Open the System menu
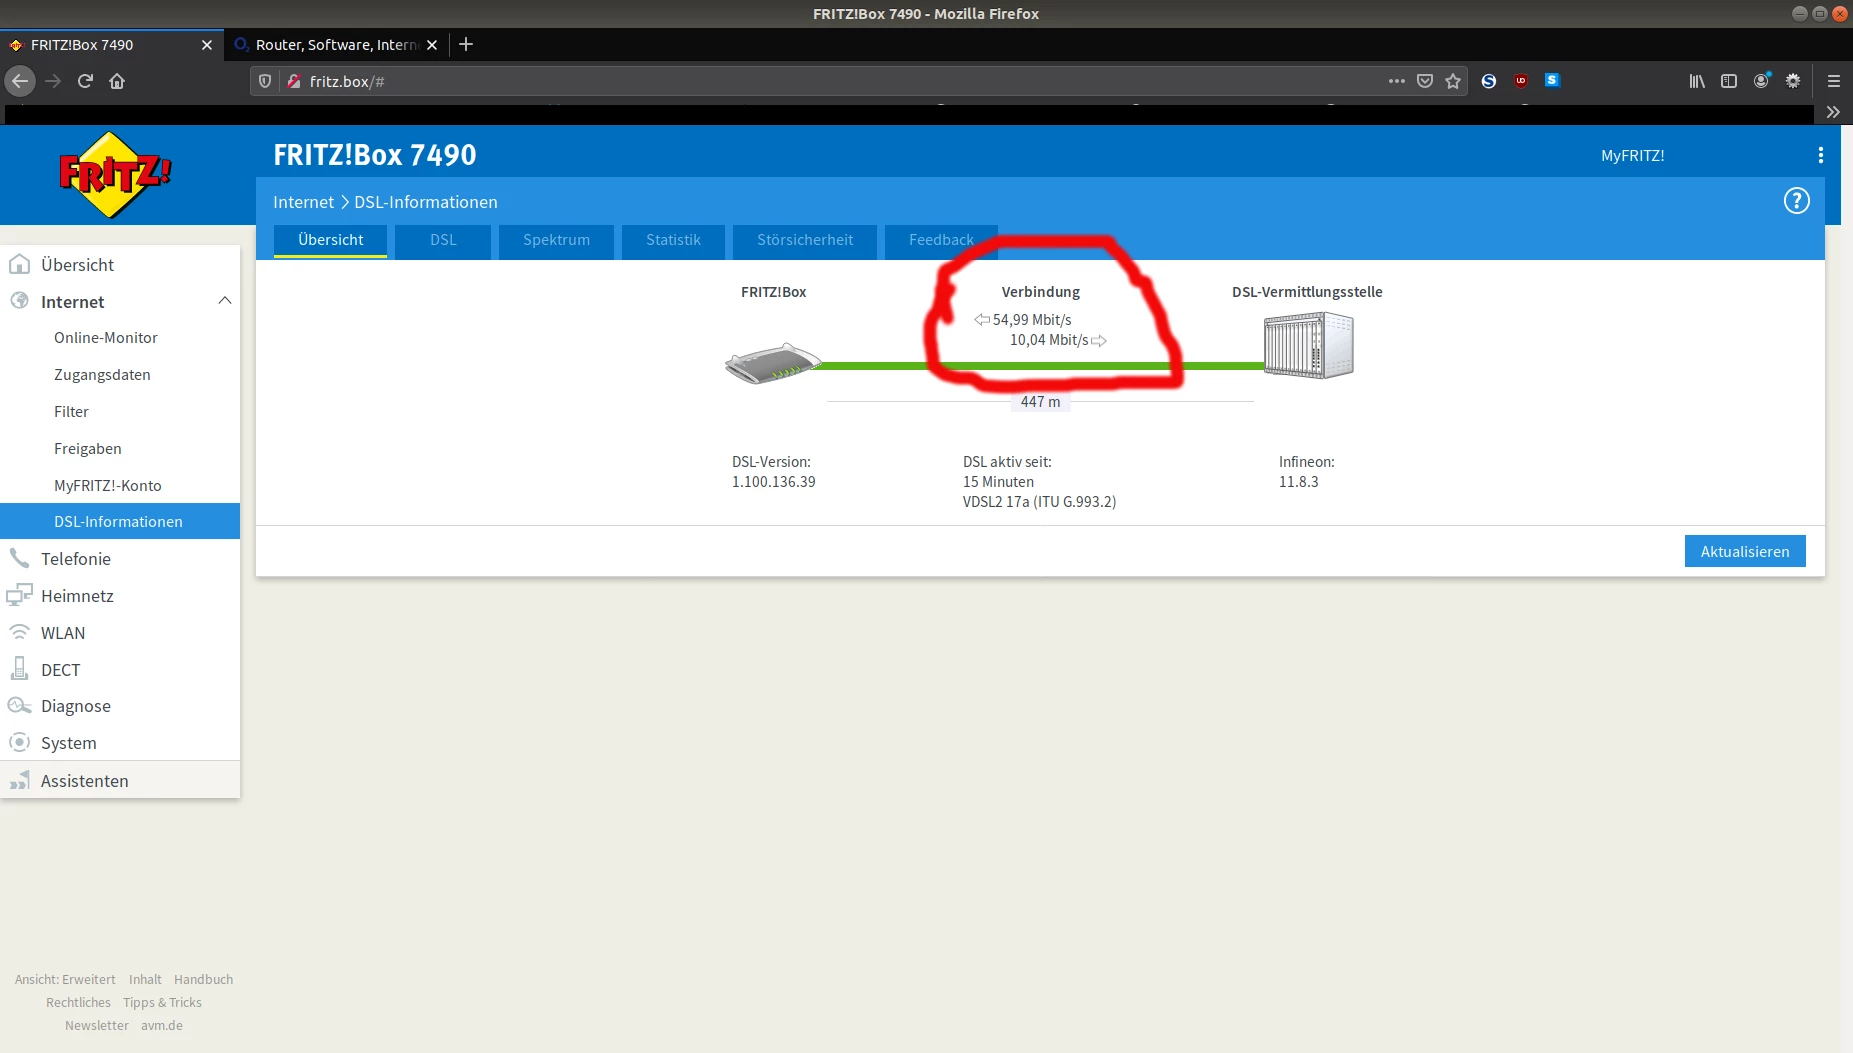The image size is (1853, 1053). coord(120,743)
